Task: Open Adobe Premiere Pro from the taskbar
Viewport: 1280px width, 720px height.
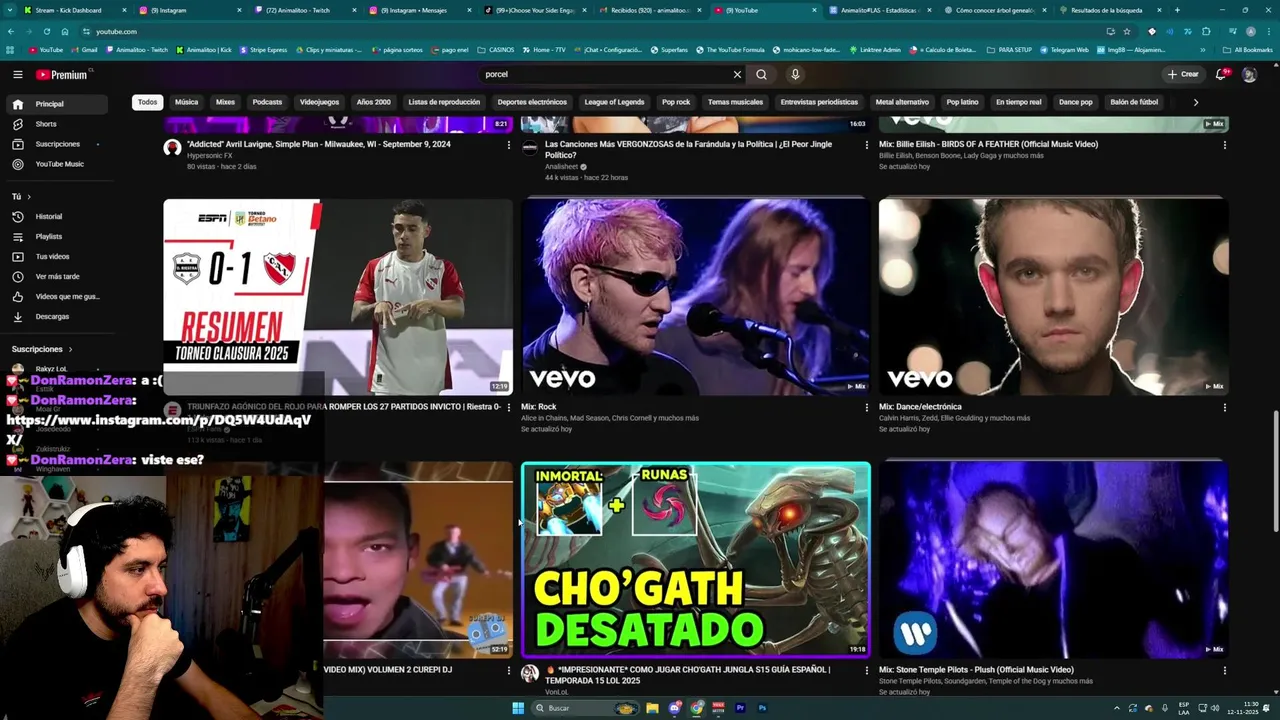Action: click(740, 708)
